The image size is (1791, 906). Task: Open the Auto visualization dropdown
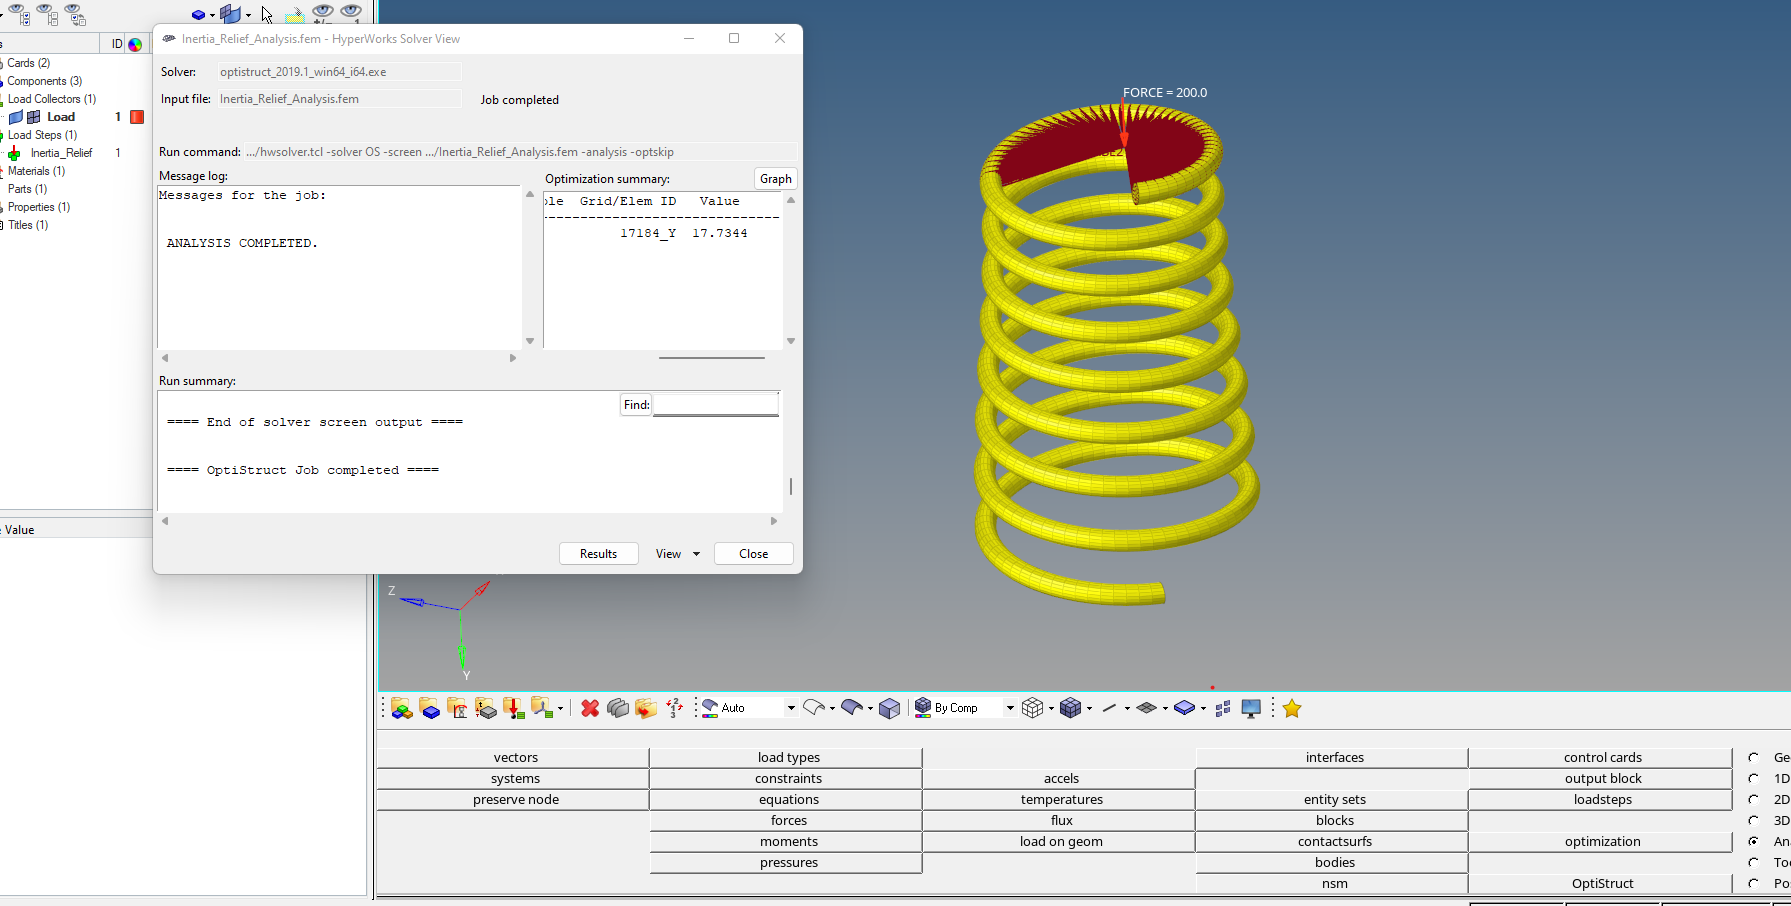[790, 708]
